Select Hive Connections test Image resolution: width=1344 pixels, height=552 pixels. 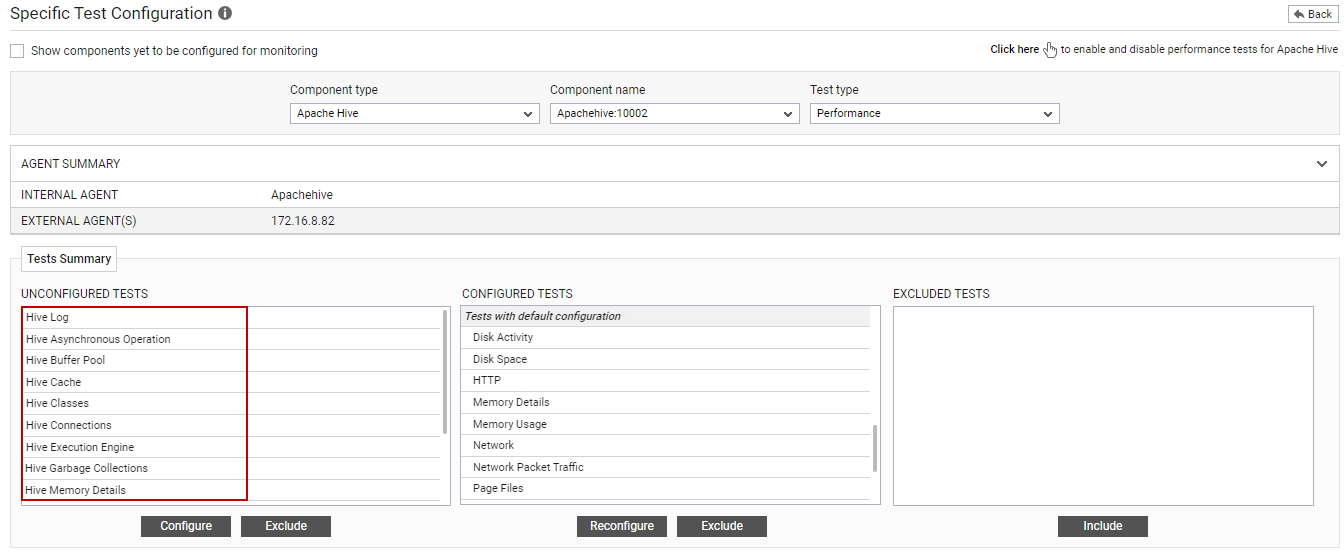231,425
